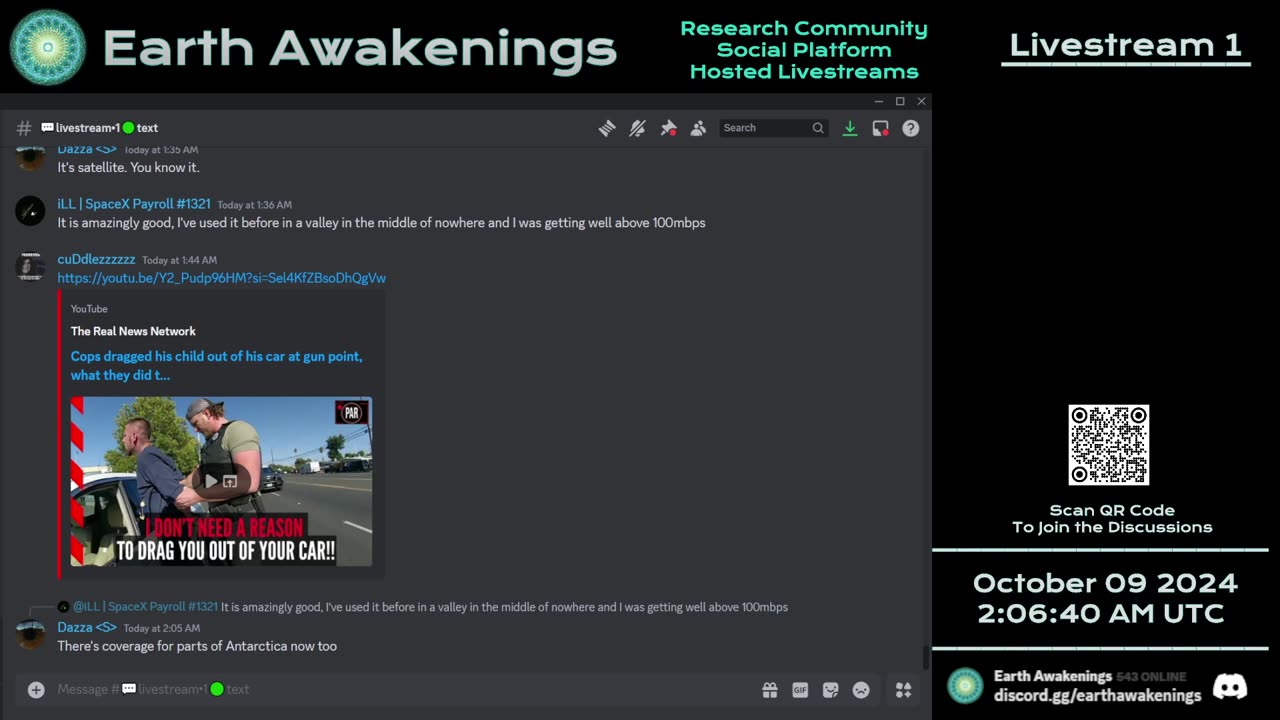Click discord.gg/earthawakenings invite text
The width and height of the screenshot is (1280, 720).
(x=1097, y=695)
